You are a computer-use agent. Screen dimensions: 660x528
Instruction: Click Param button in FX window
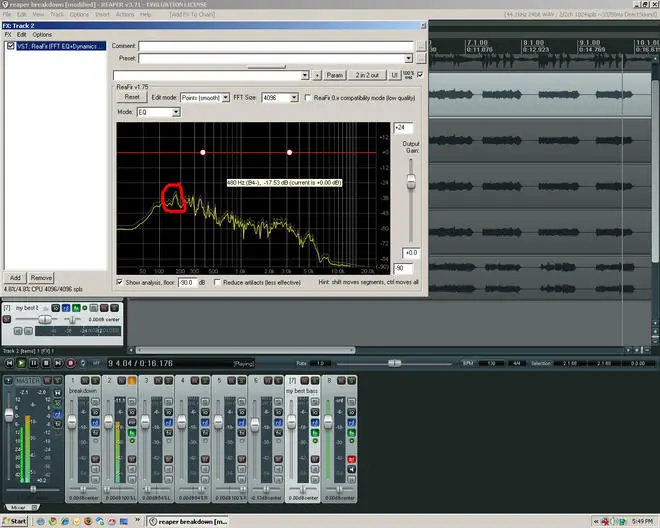(335, 75)
